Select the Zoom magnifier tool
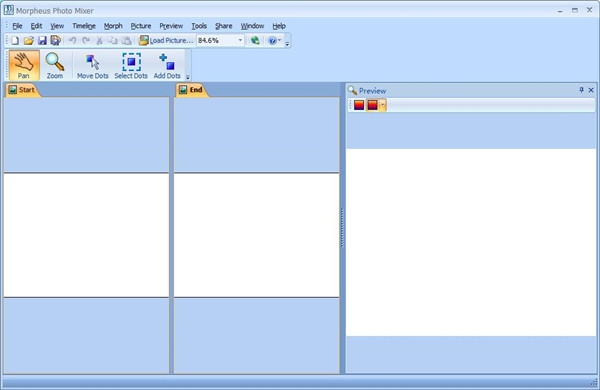 pos(55,65)
